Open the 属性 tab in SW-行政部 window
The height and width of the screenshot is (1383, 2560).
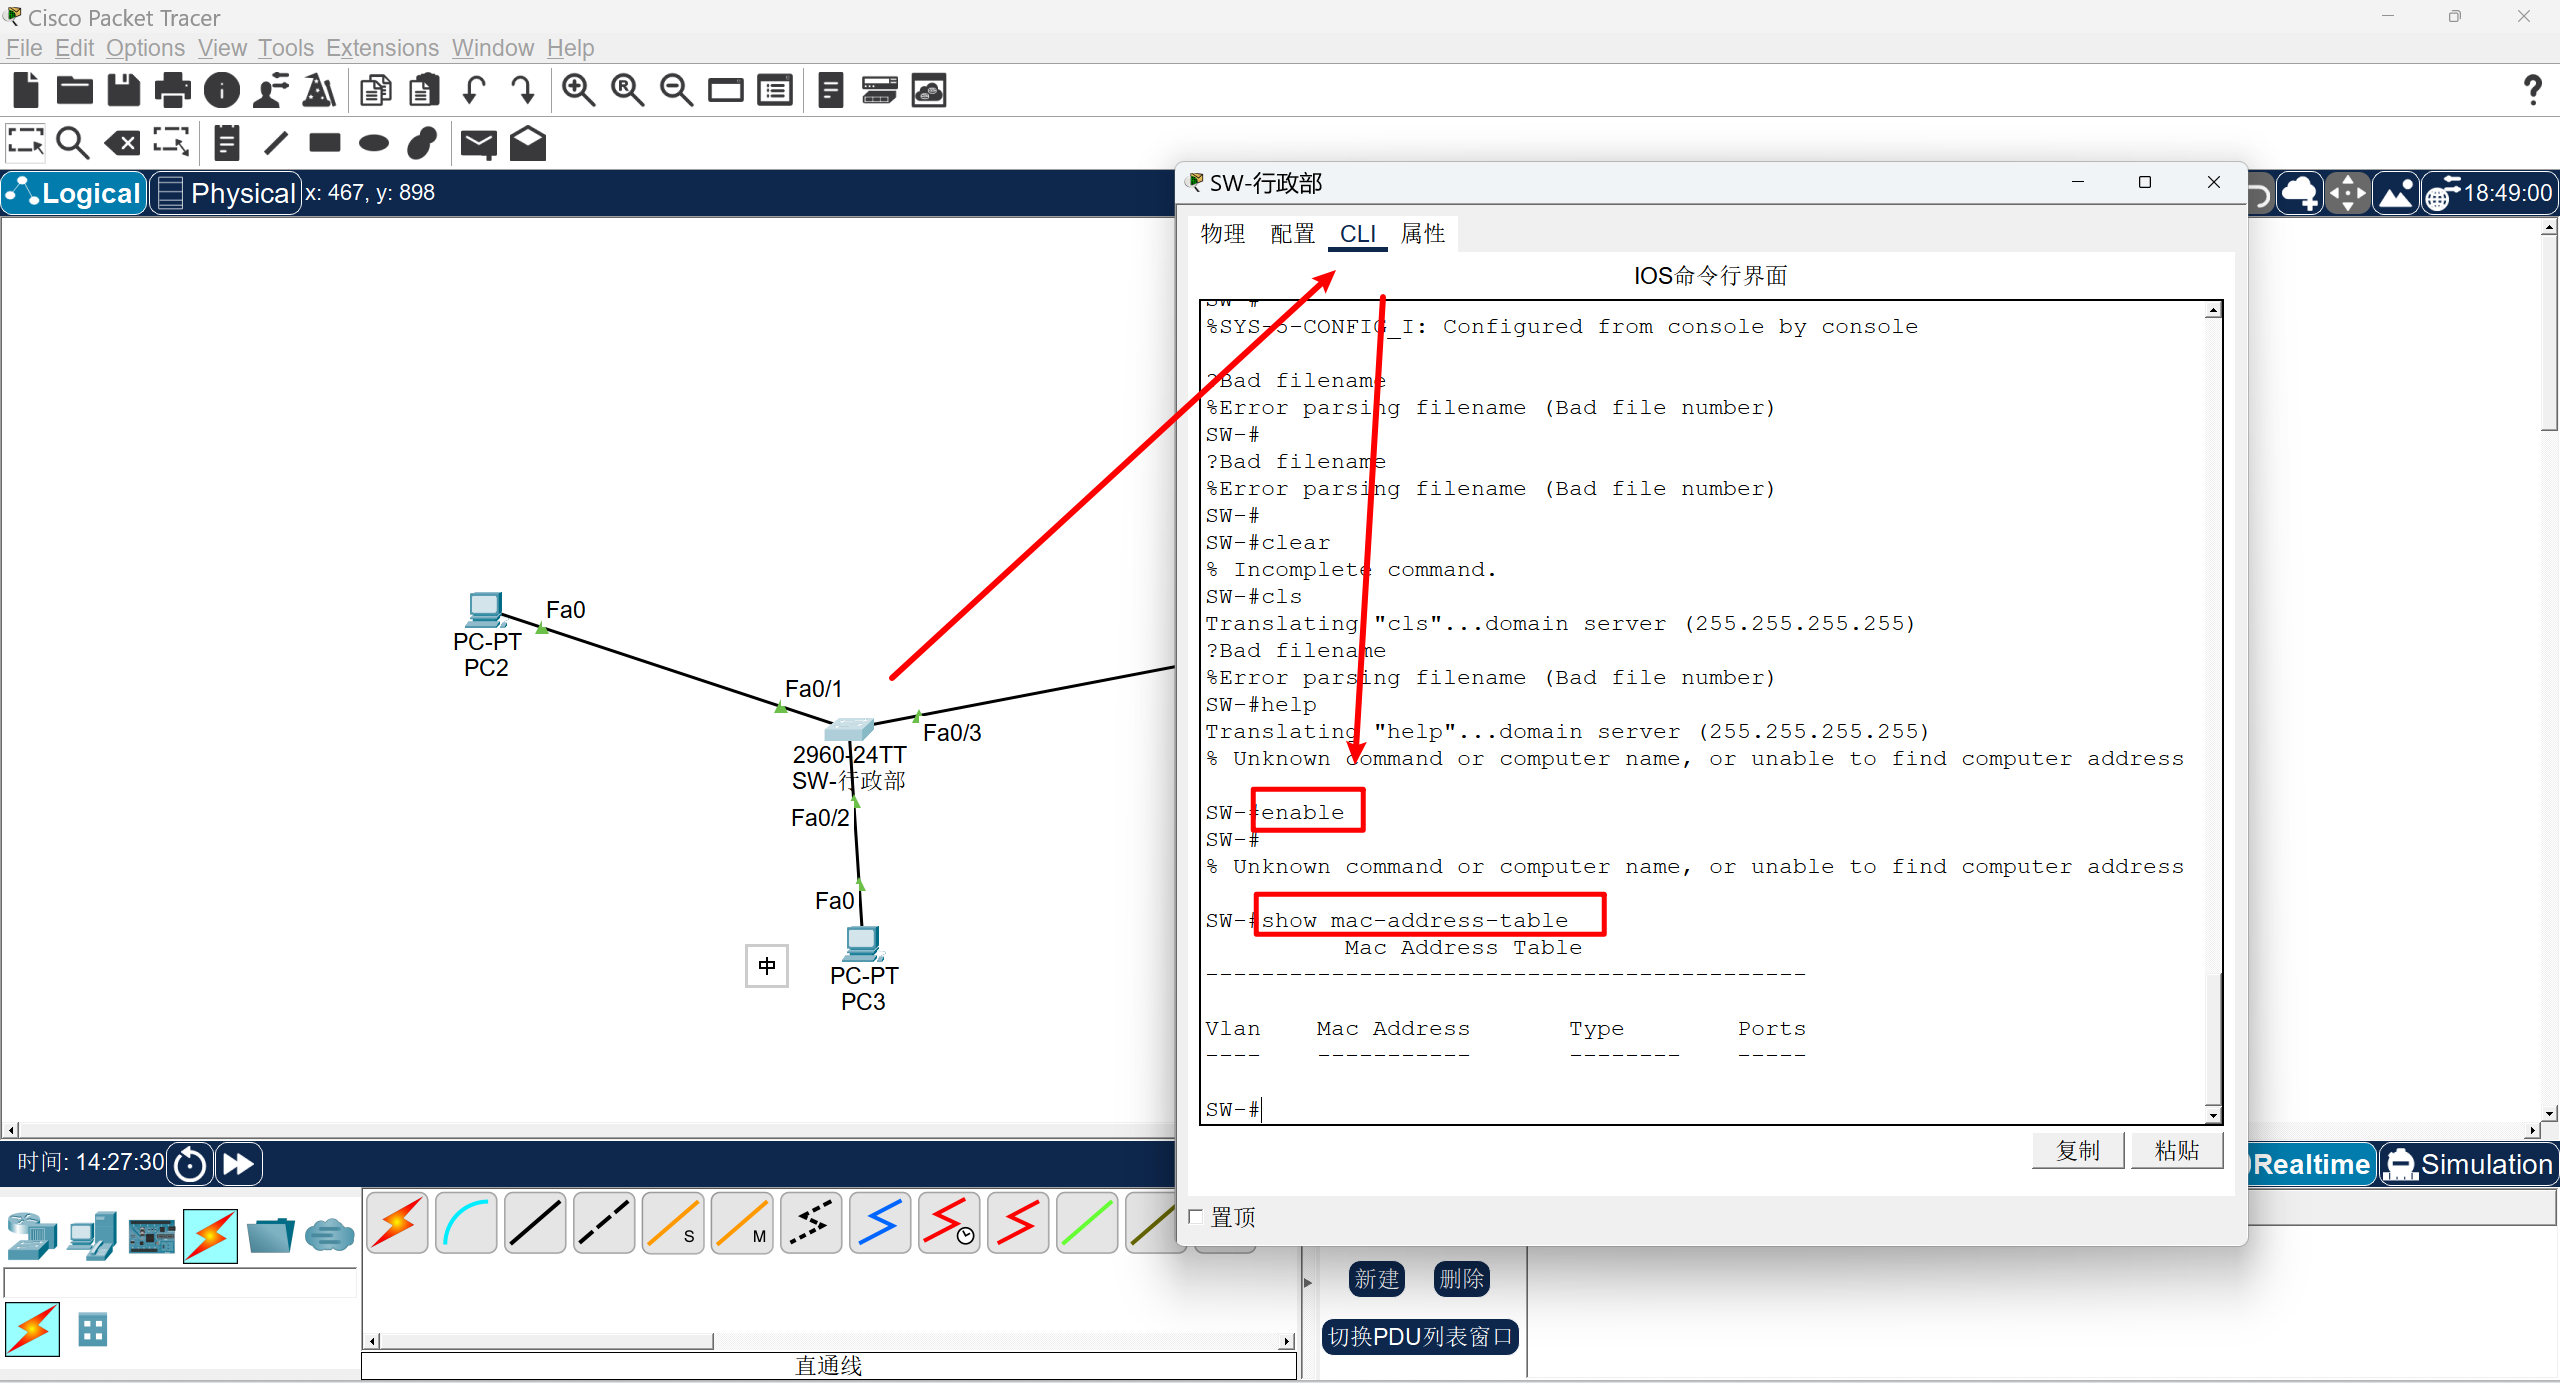click(x=1422, y=234)
